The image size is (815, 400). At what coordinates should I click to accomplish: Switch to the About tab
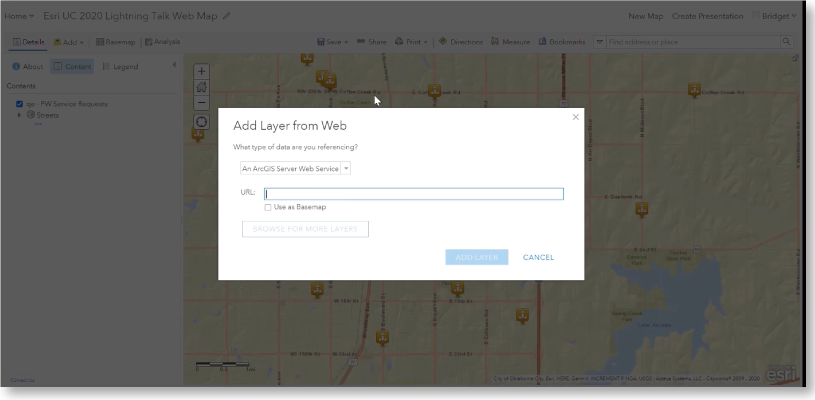click(28, 66)
